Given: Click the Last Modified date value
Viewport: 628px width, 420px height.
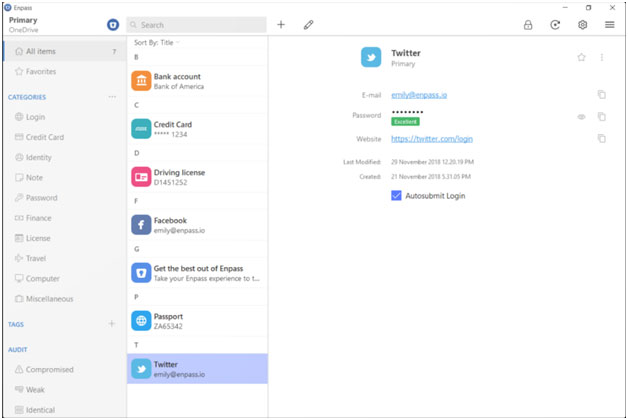Looking at the screenshot, I should coord(433,162).
